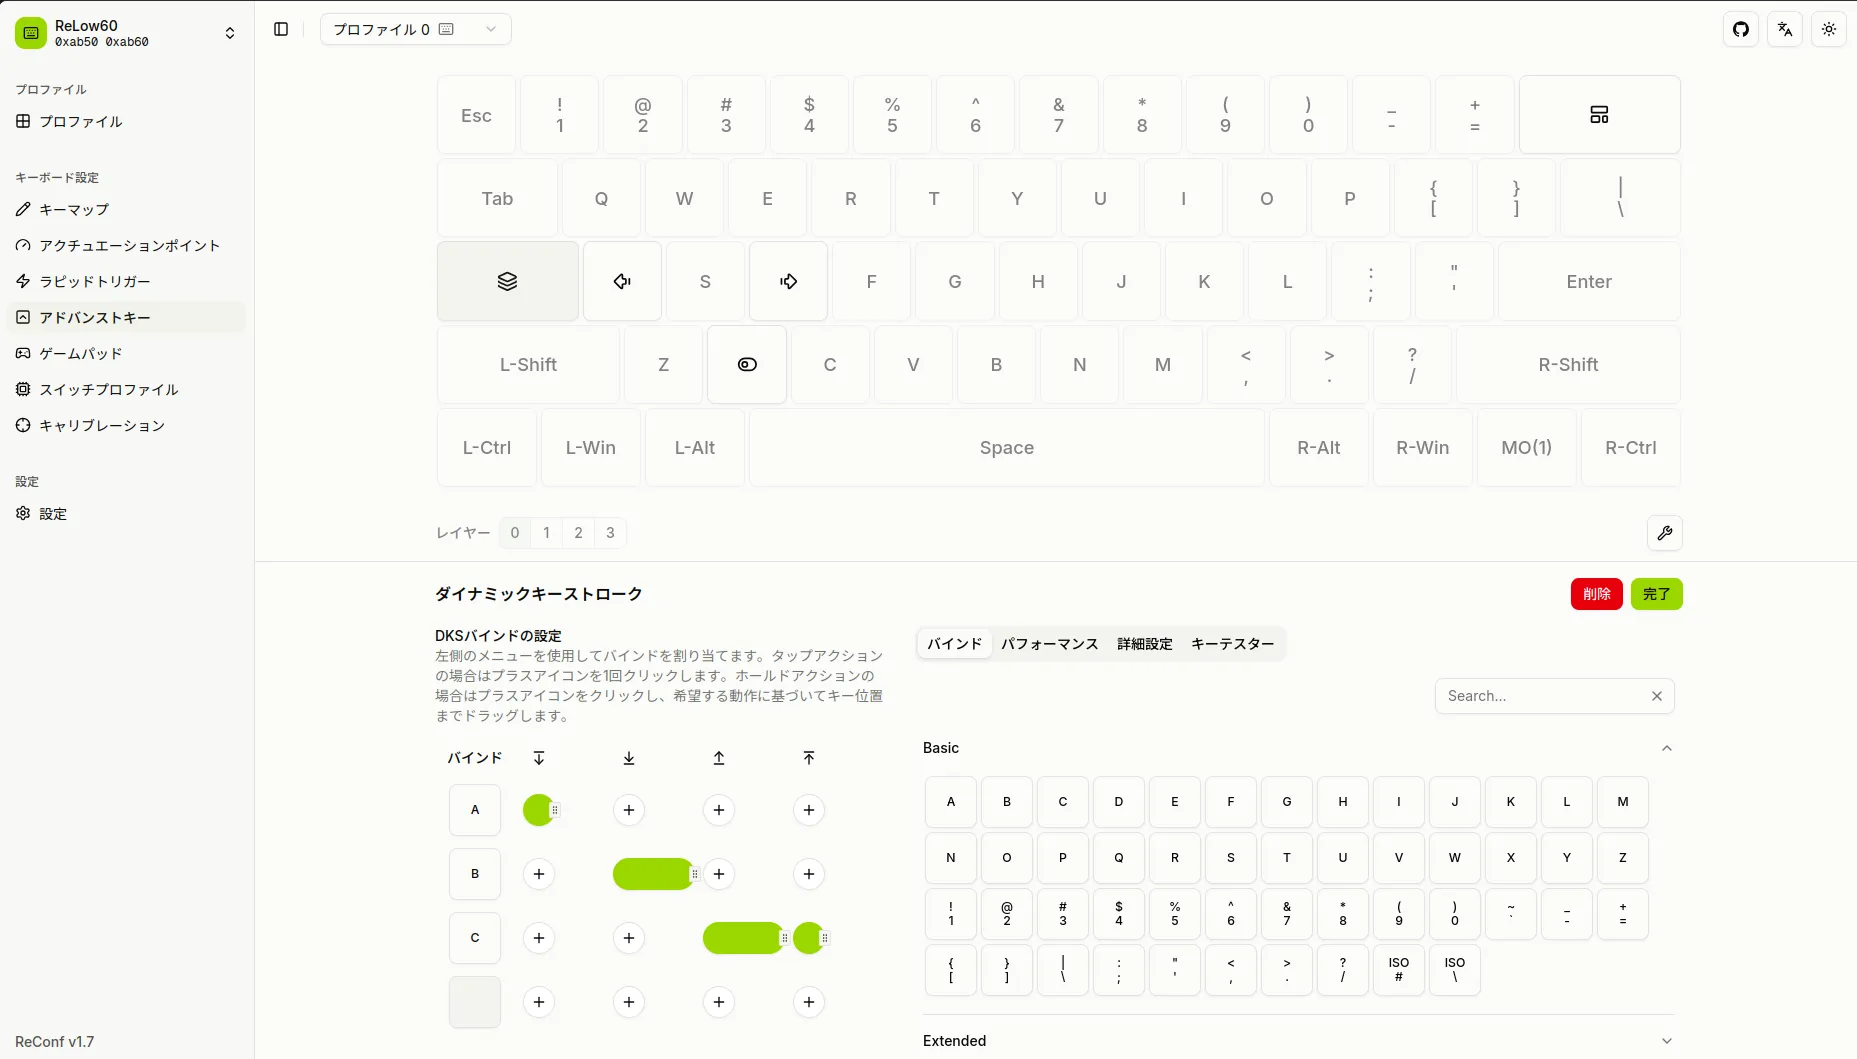Select the Esc key on the keyboard
The image size is (1857, 1059).
[x=476, y=115]
